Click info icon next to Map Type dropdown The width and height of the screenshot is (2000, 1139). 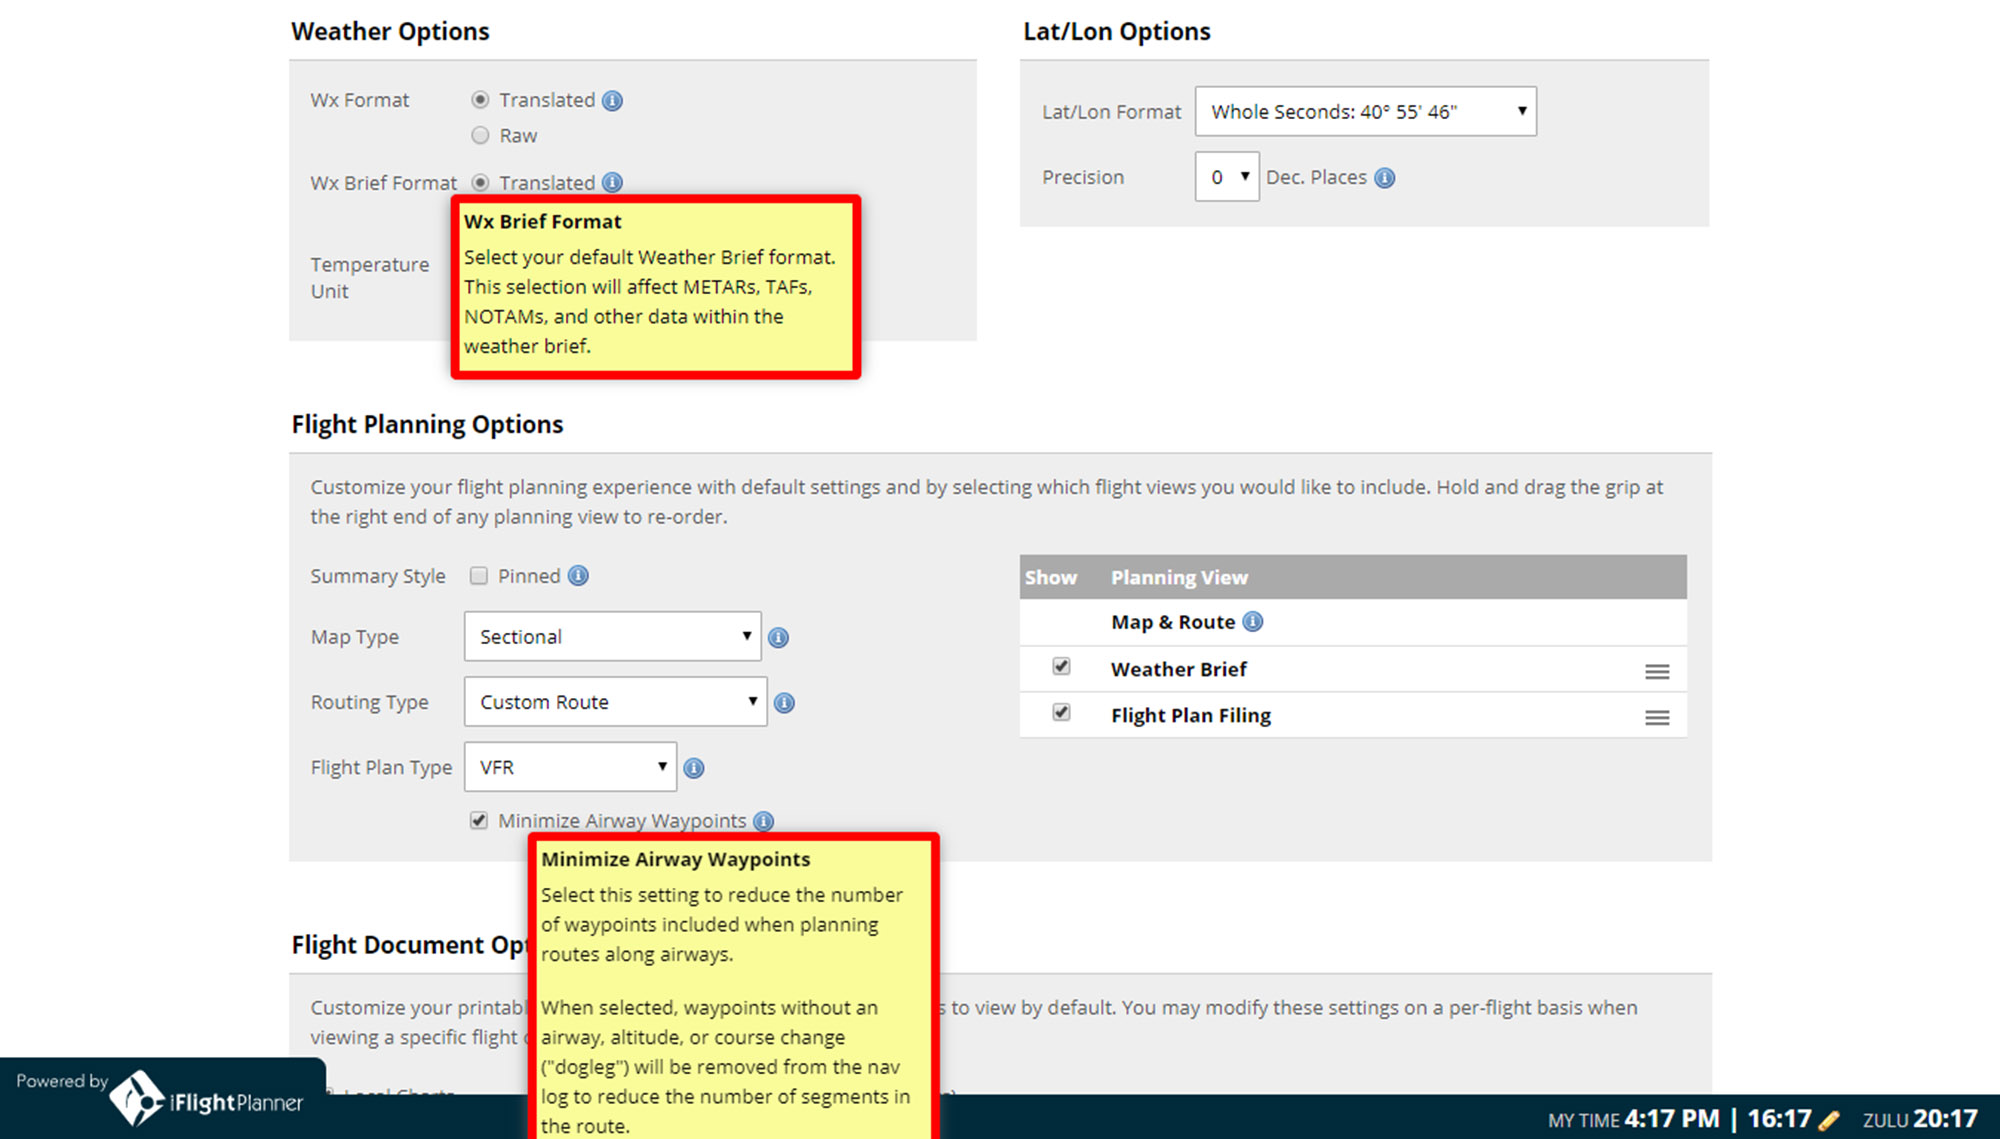(778, 638)
